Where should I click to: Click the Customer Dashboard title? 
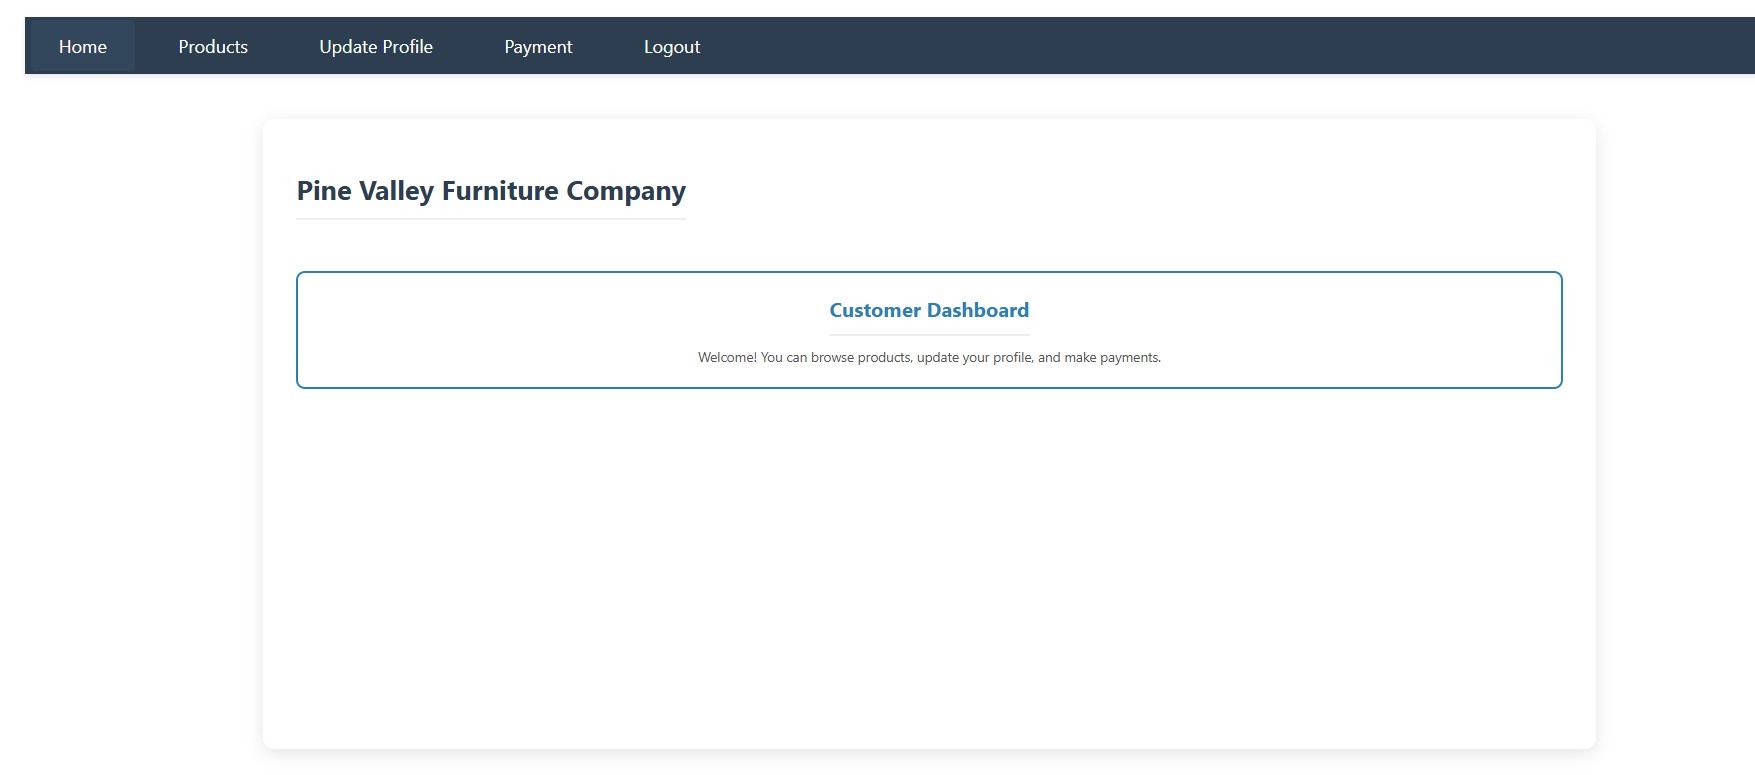(929, 310)
